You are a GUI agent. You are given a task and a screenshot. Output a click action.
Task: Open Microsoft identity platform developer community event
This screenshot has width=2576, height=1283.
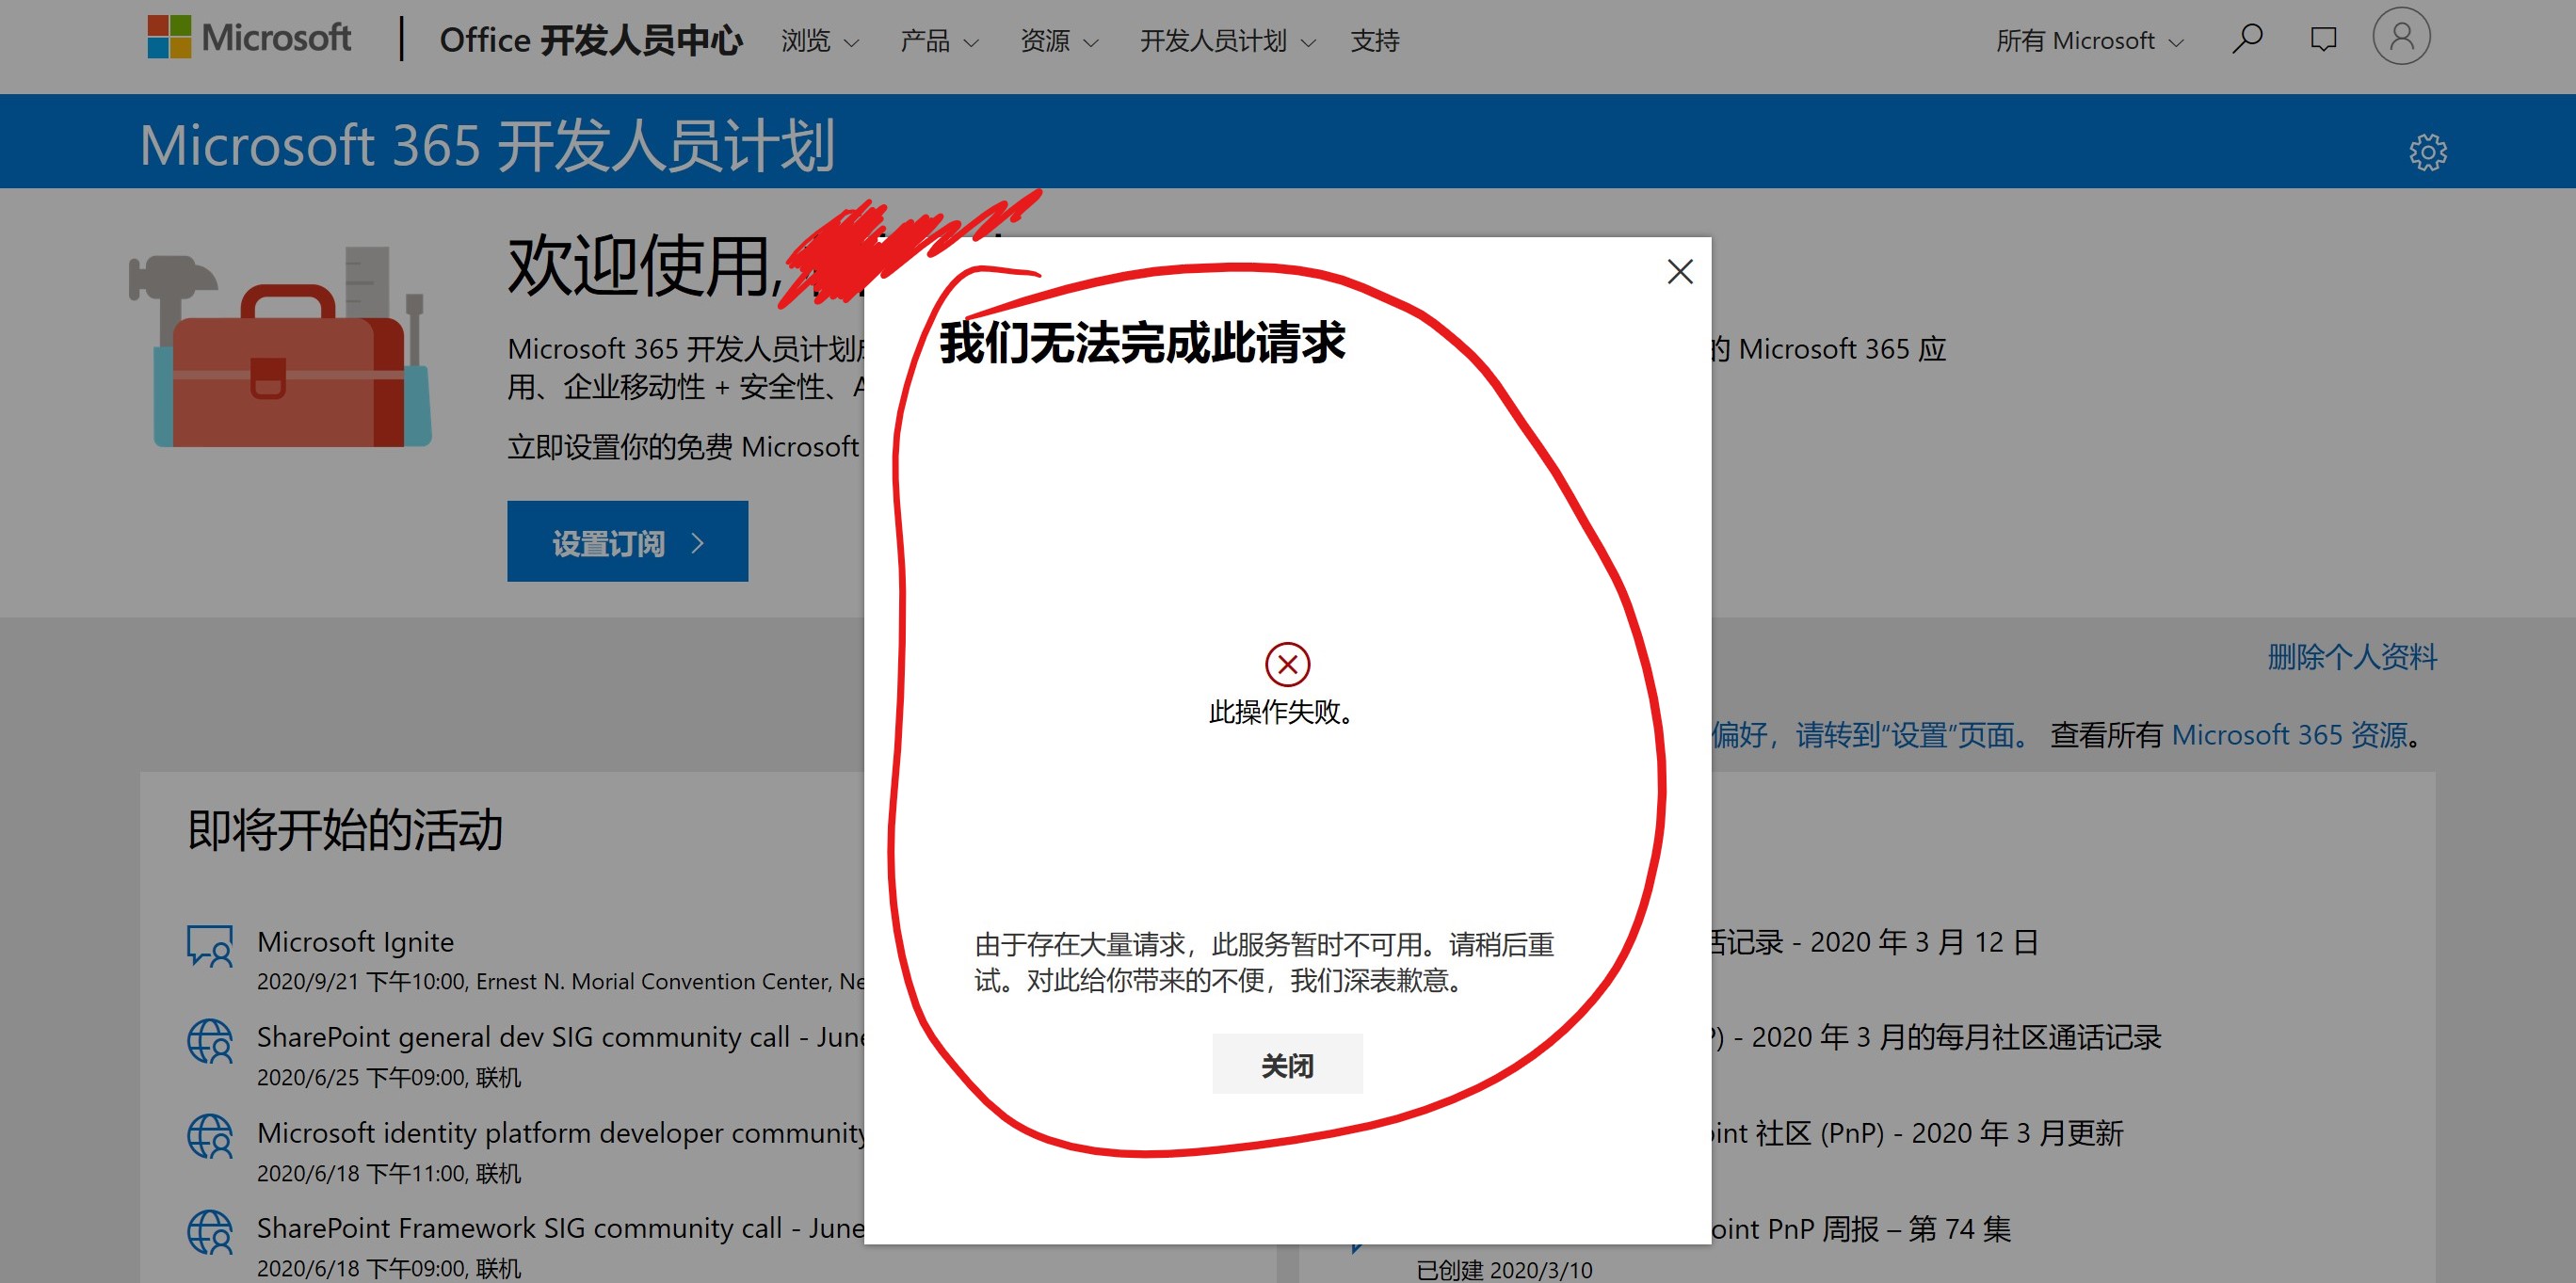tap(561, 1133)
